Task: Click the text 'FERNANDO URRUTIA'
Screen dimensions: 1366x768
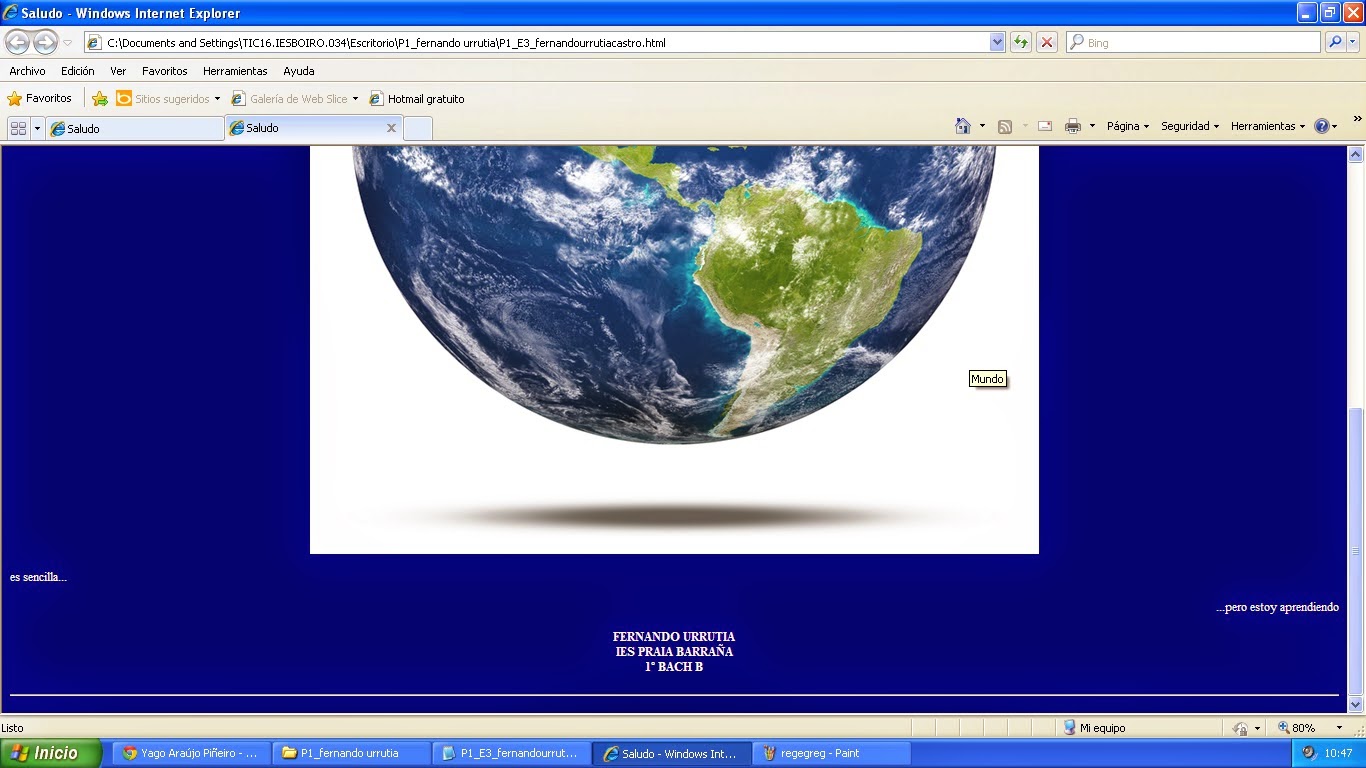Action: (x=674, y=637)
